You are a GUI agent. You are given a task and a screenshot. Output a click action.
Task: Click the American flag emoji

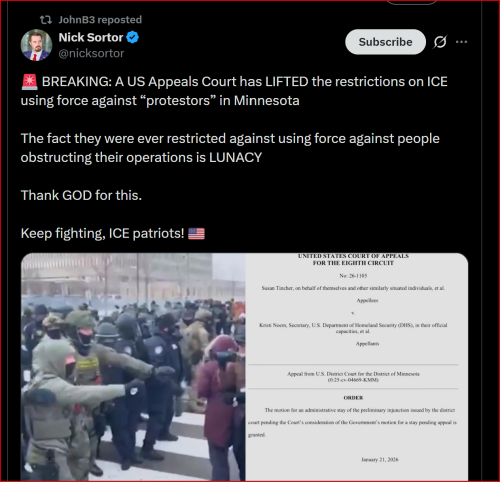[x=196, y=234]
